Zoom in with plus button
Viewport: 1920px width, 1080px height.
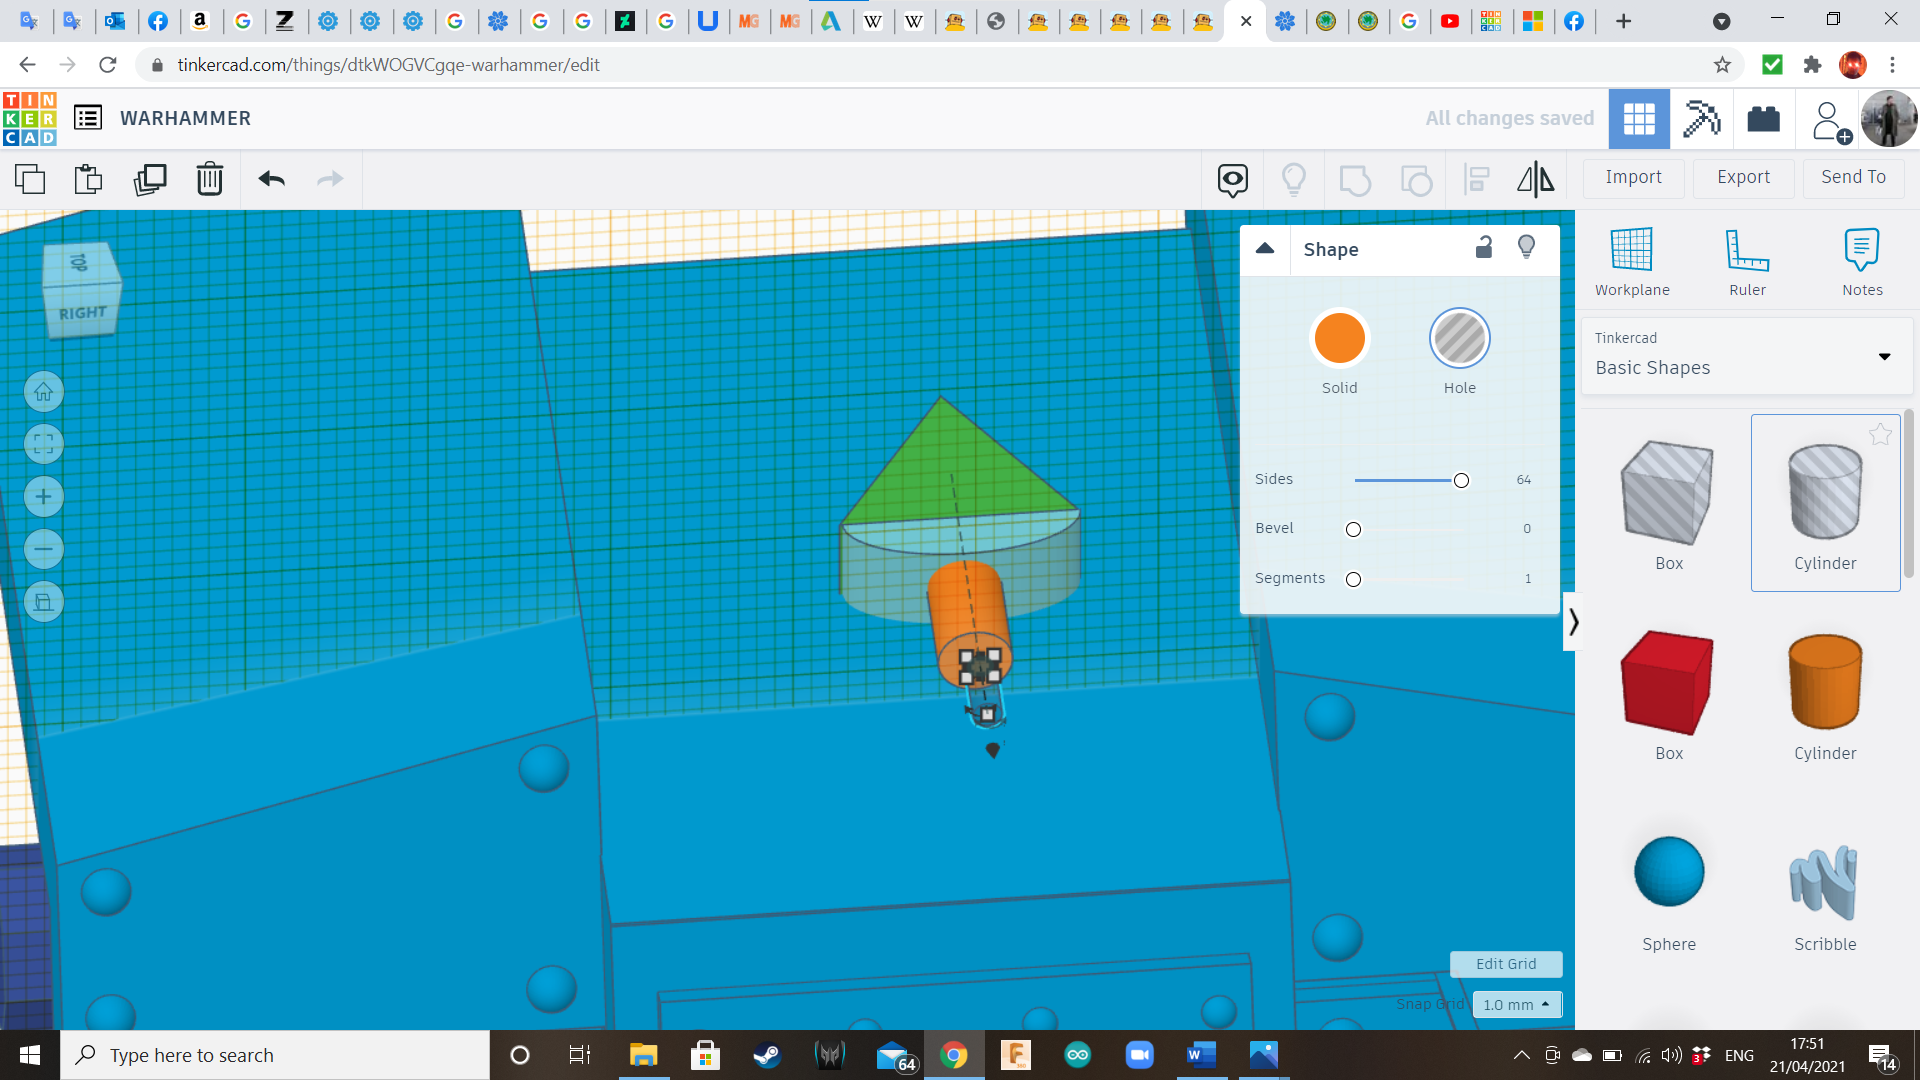pos(43,497)
